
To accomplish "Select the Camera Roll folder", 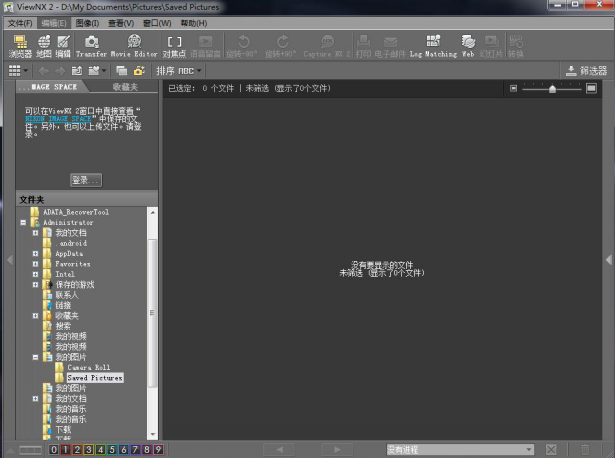I will [x=87, y=367].
